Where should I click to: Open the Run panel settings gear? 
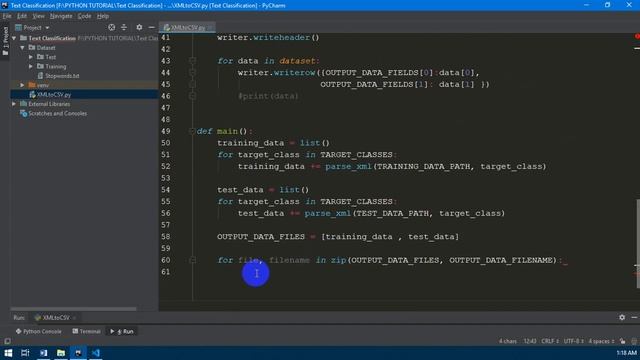coord(622,317)
